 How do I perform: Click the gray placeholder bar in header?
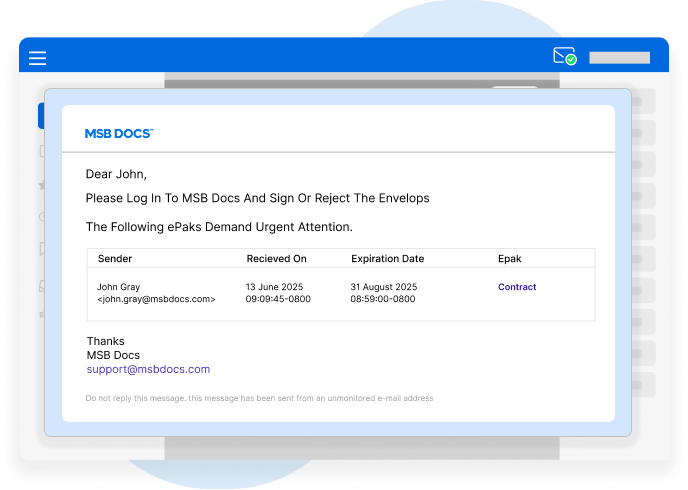(620, 57)
